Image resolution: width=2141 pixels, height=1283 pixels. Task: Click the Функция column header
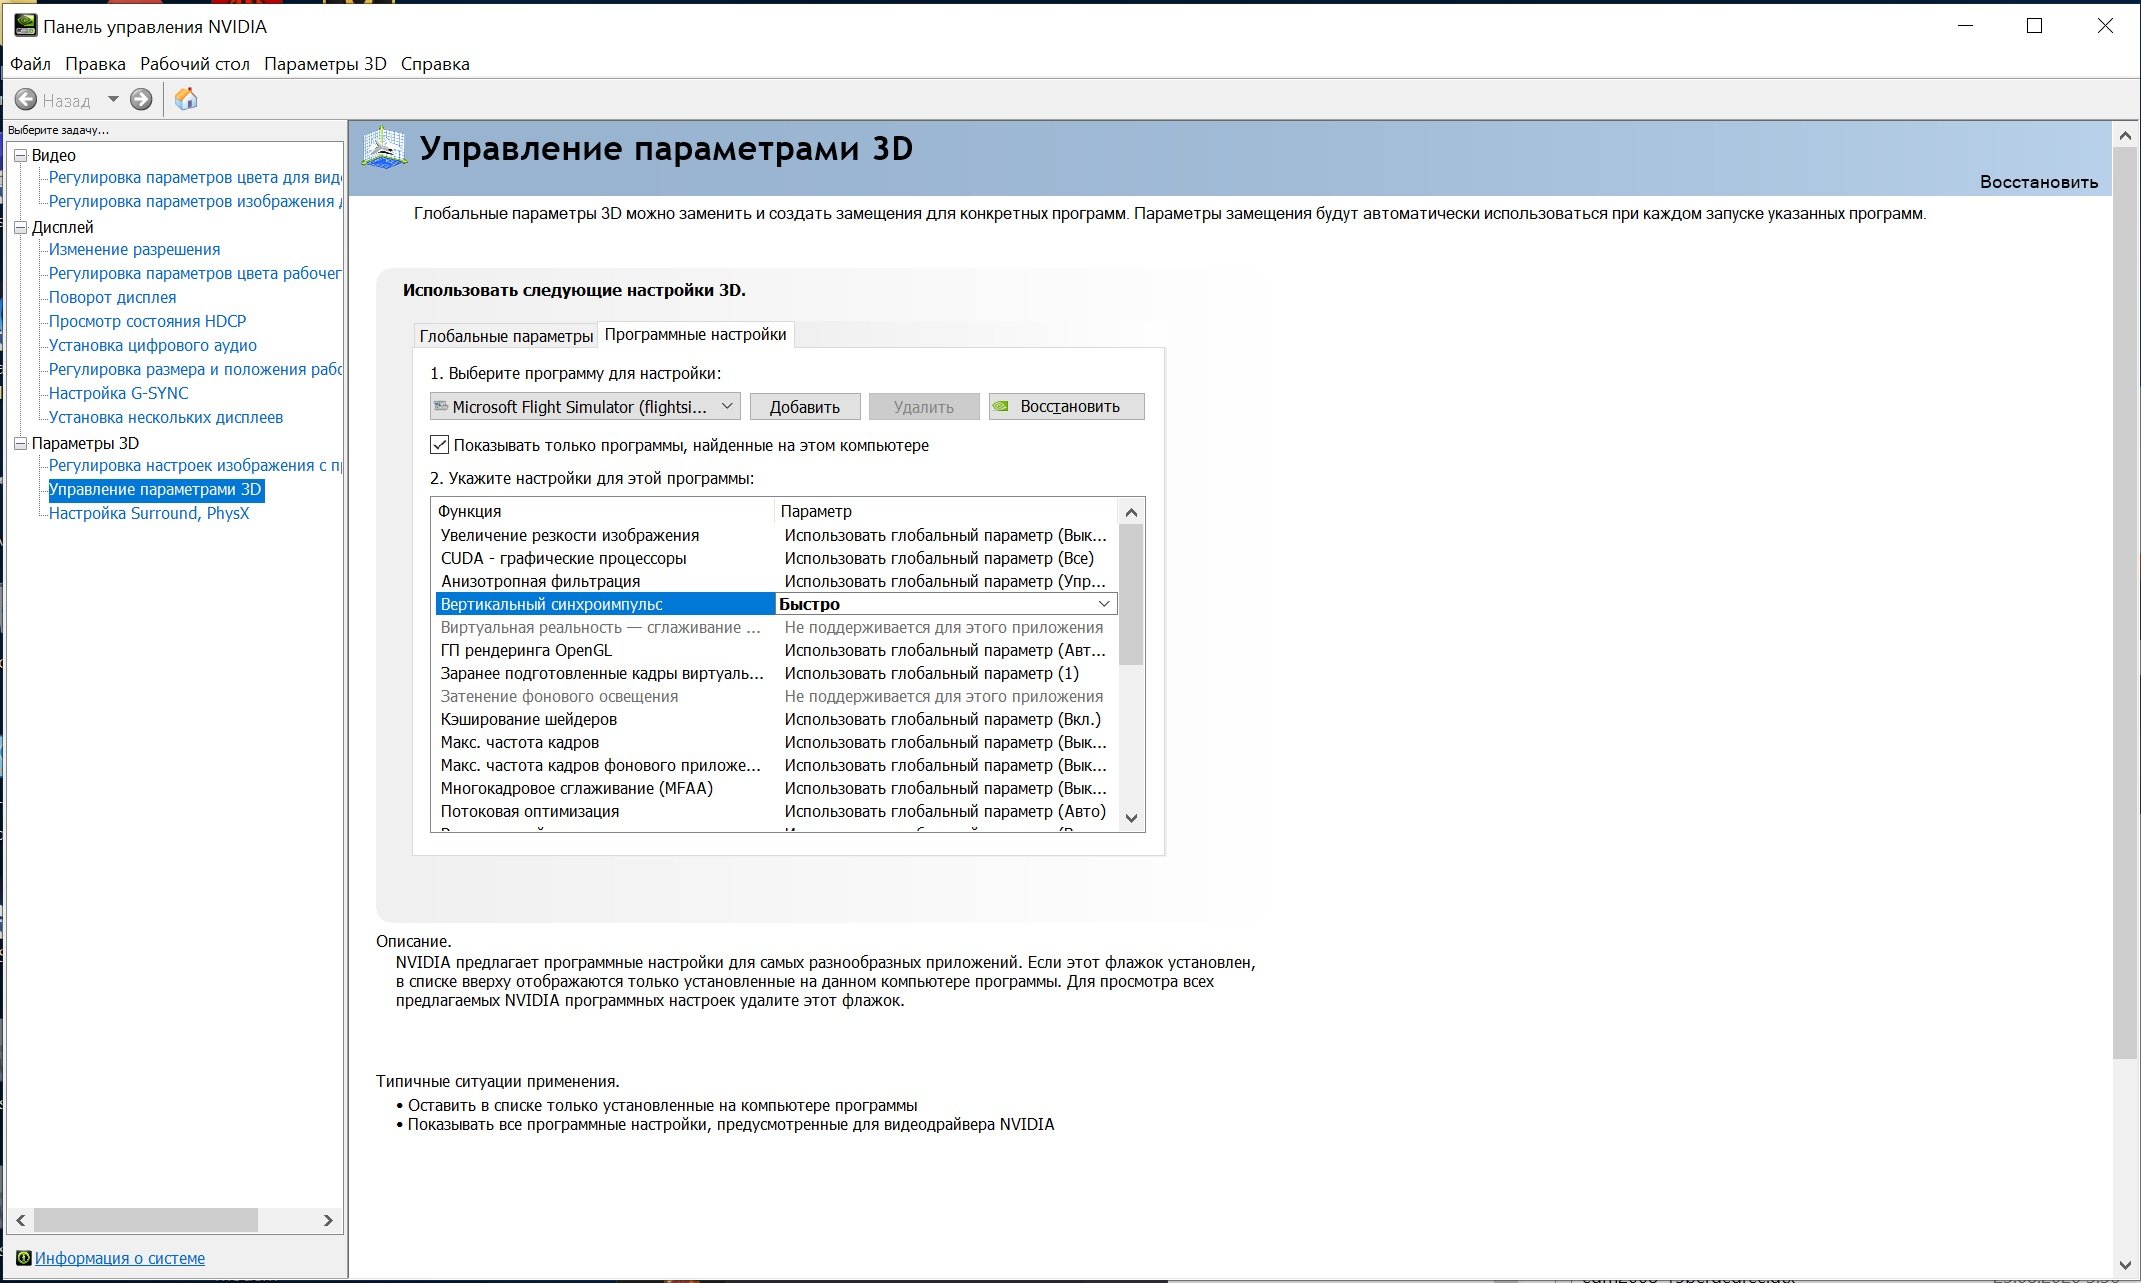tap(604, 511)
